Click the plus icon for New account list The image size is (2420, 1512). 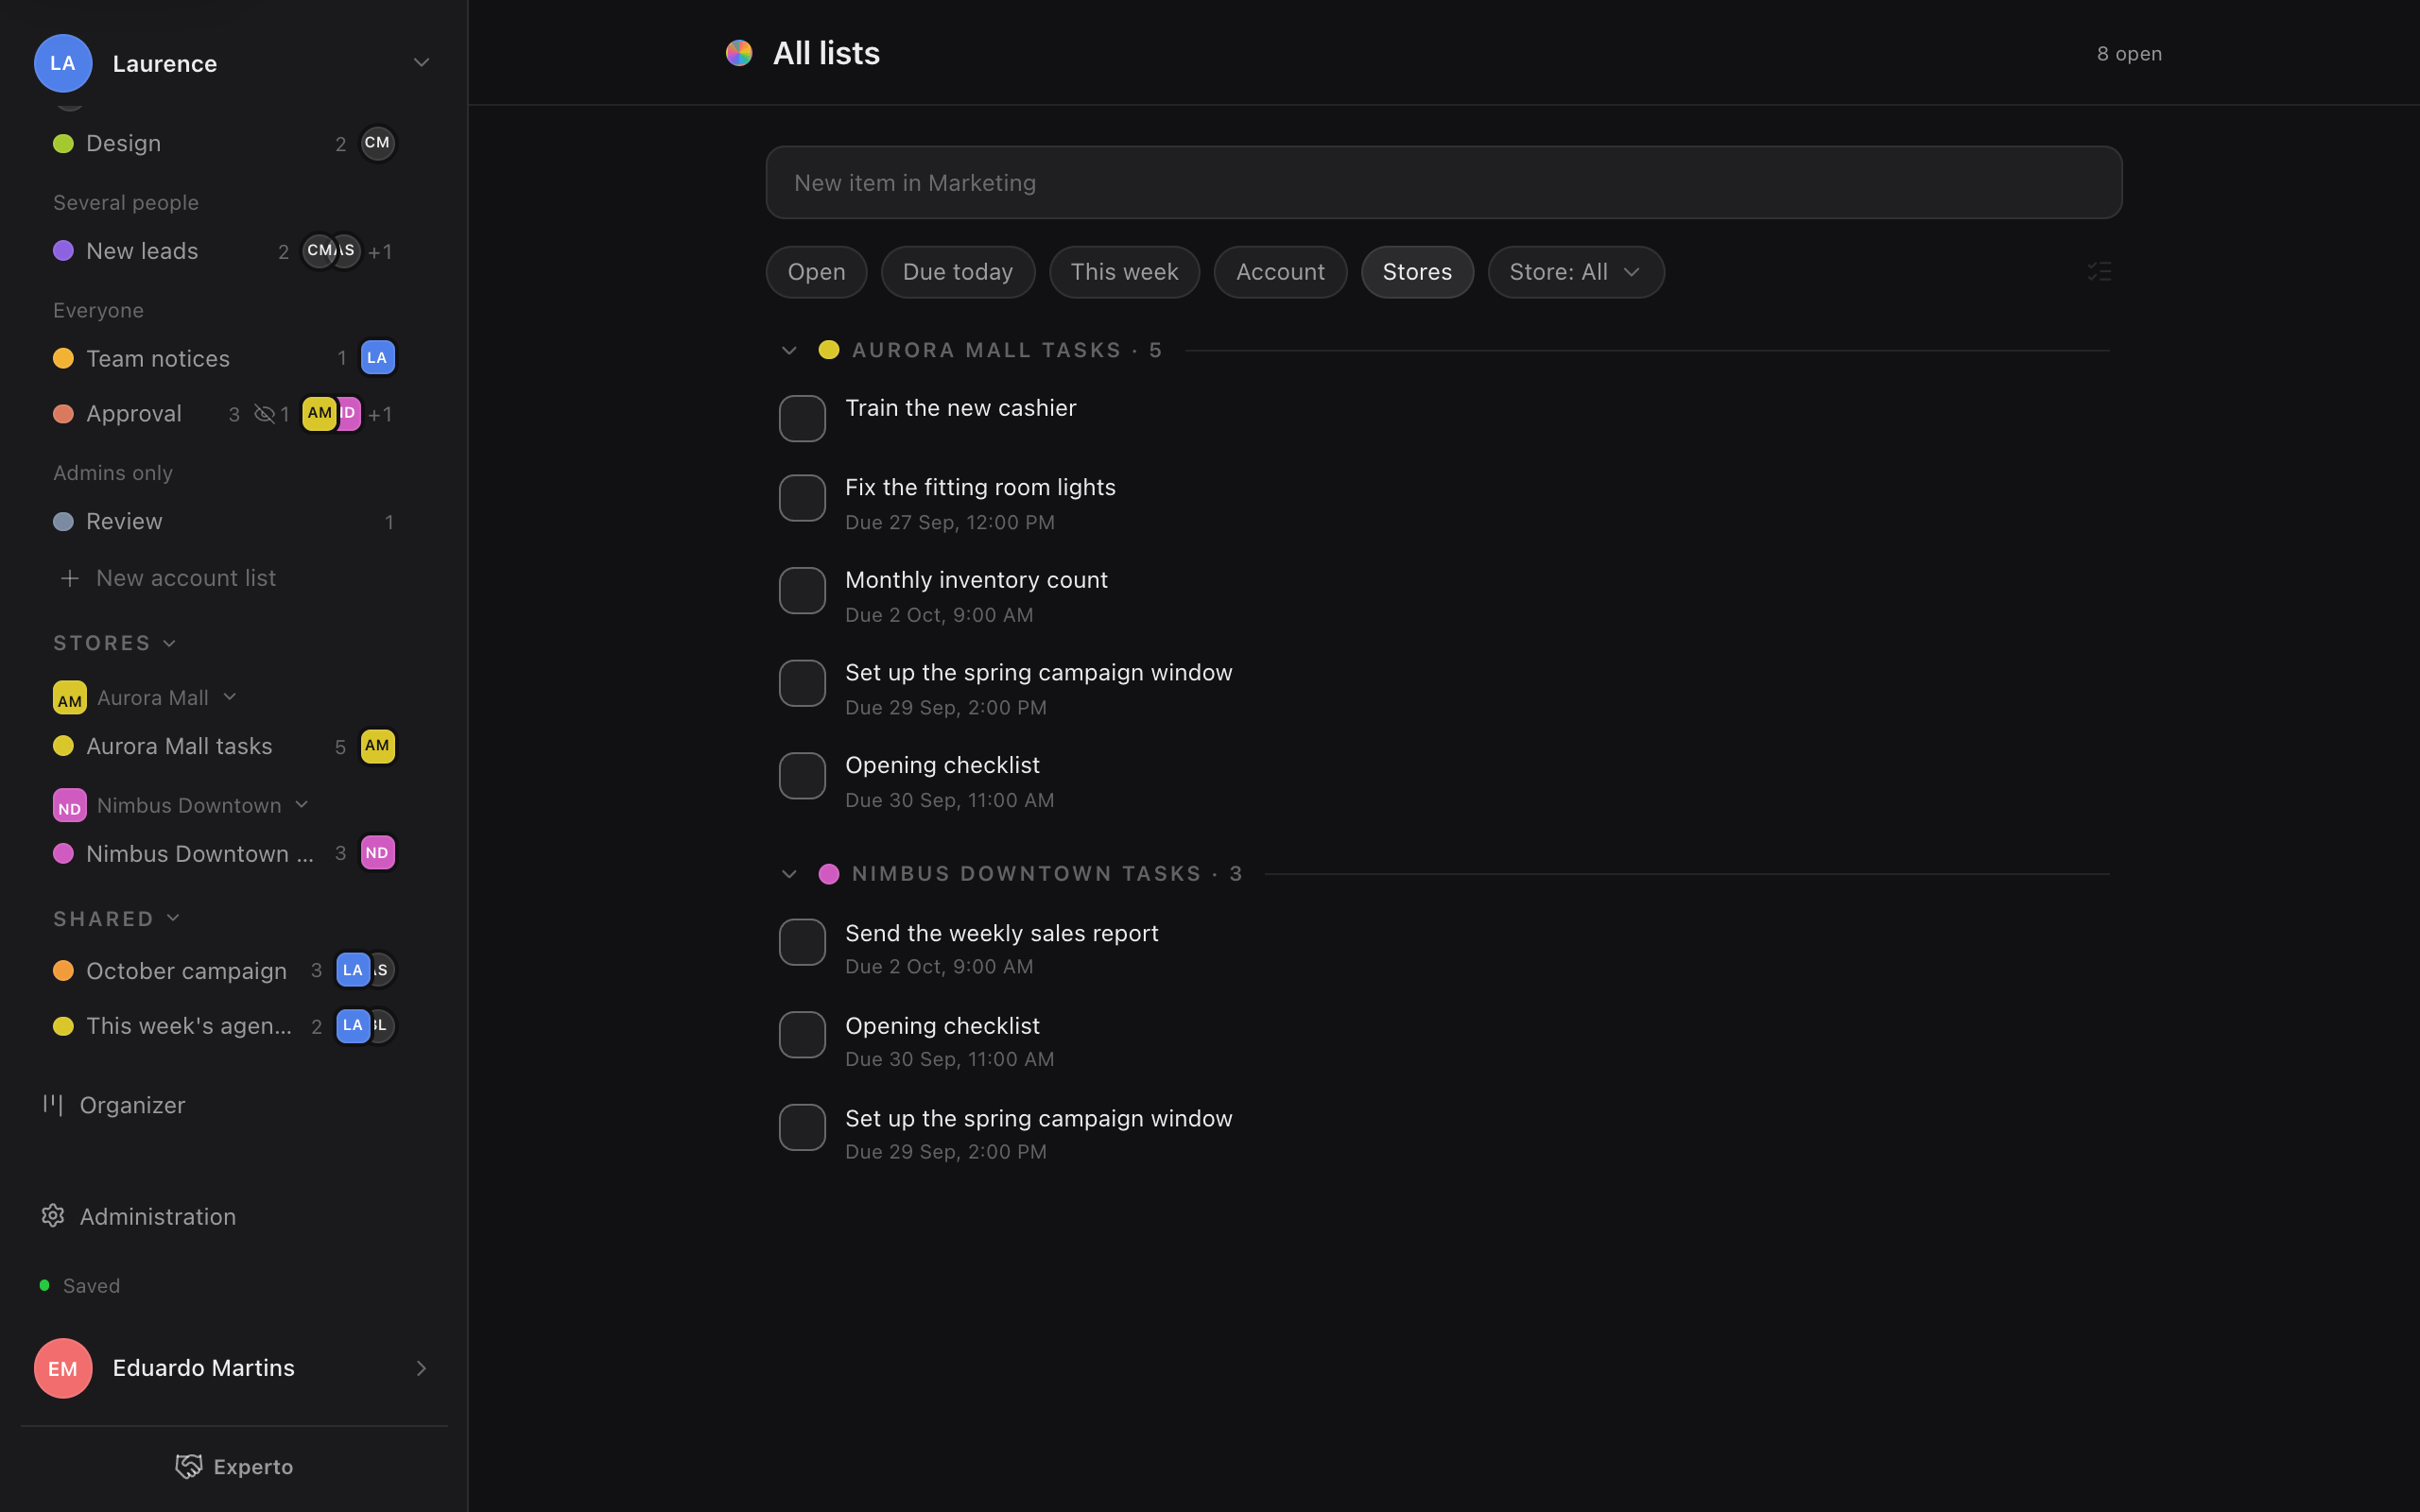(69, 578)
